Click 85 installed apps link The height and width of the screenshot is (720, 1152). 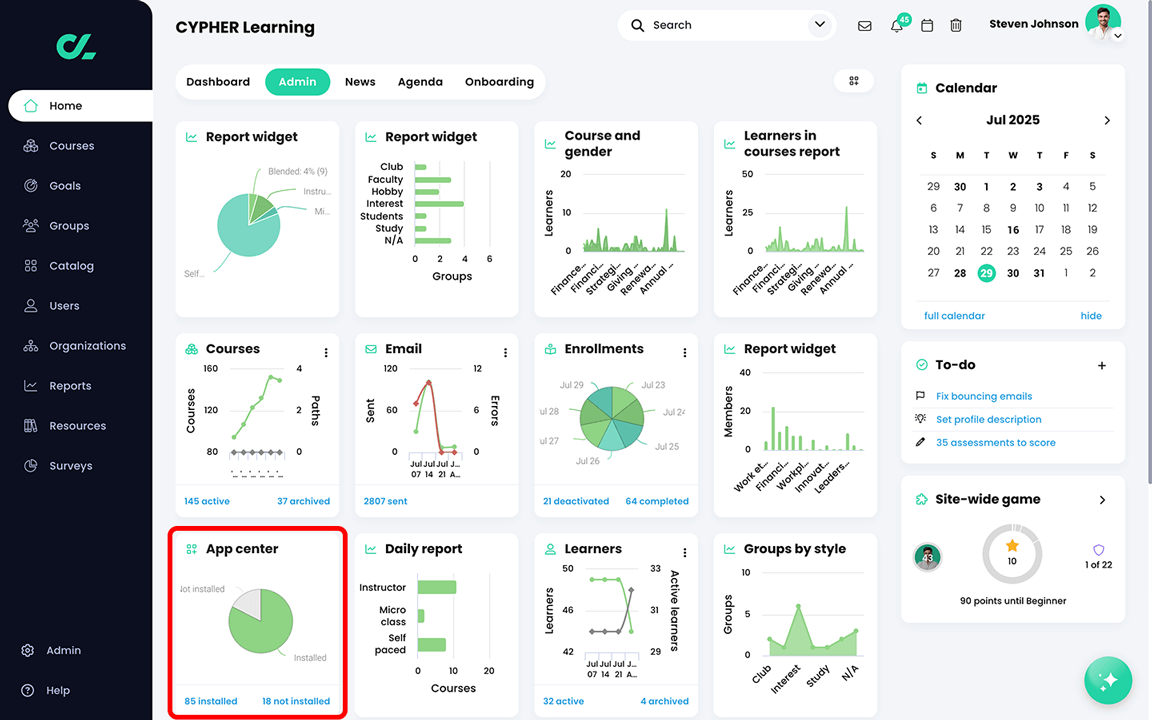[211, 701]
